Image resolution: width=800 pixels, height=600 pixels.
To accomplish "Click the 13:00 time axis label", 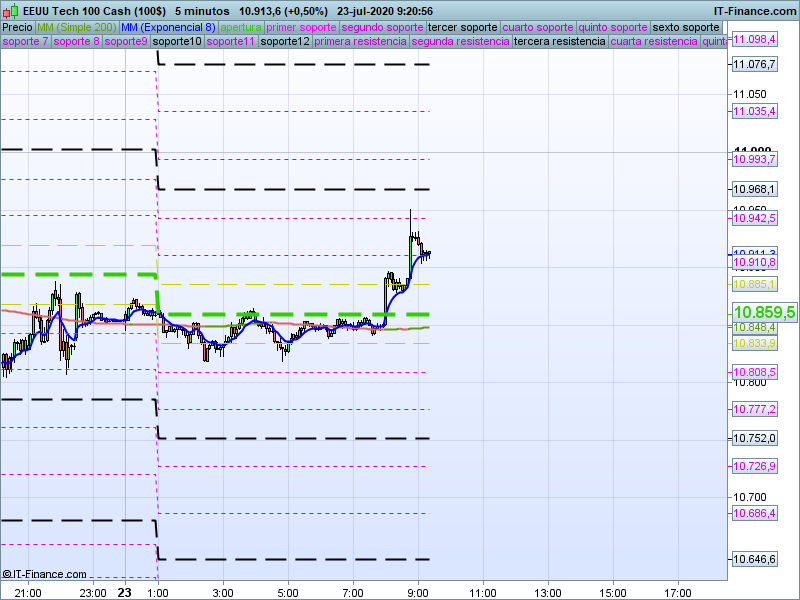I will pyautogui.click(x=548, y=593).
